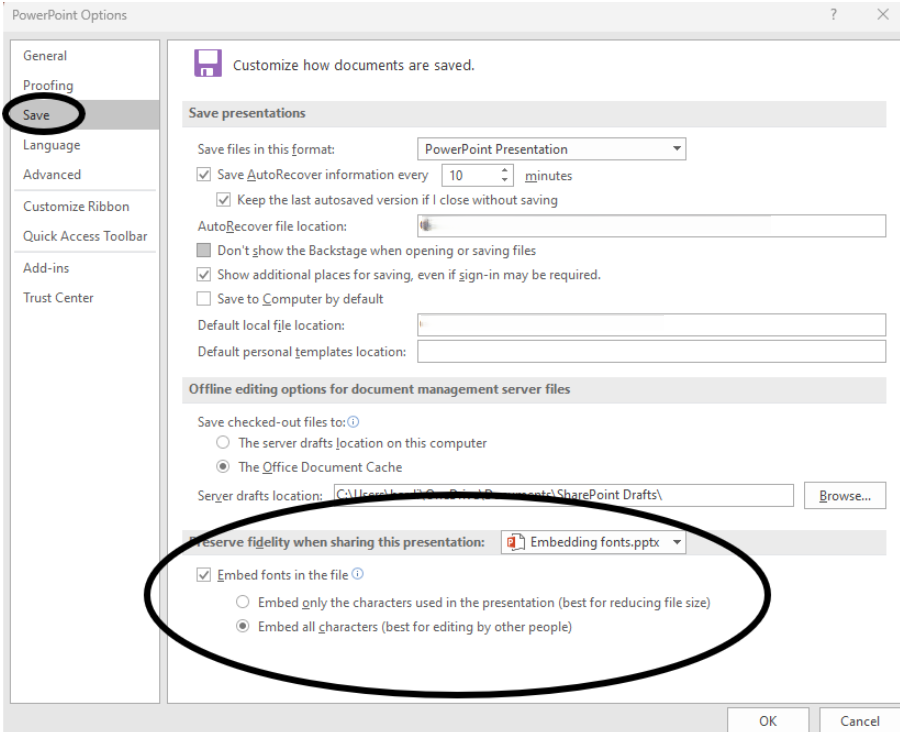Enable Save to Computer by default

point(203,299)
